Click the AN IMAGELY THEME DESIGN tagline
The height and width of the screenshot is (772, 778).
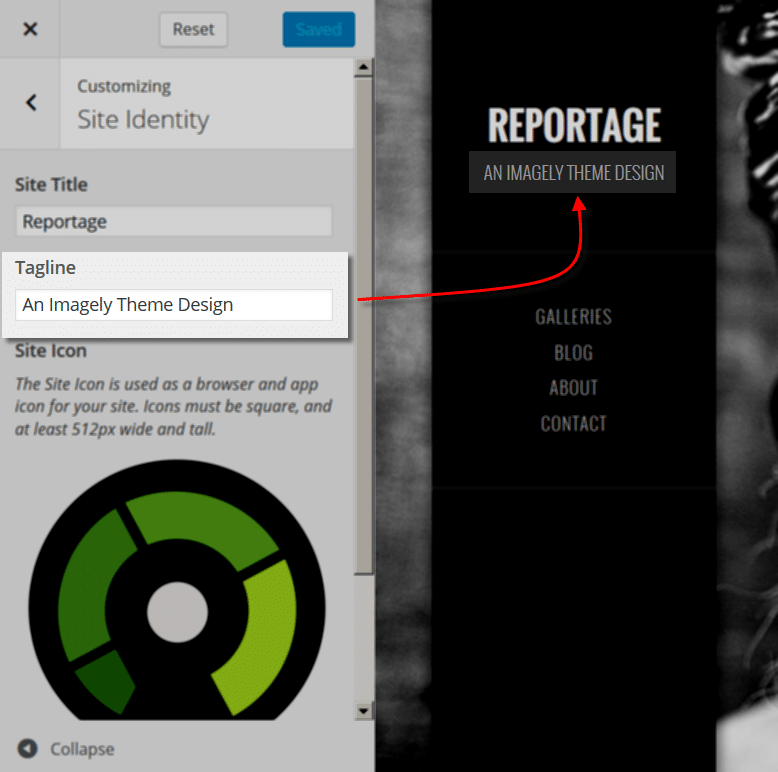573,173
